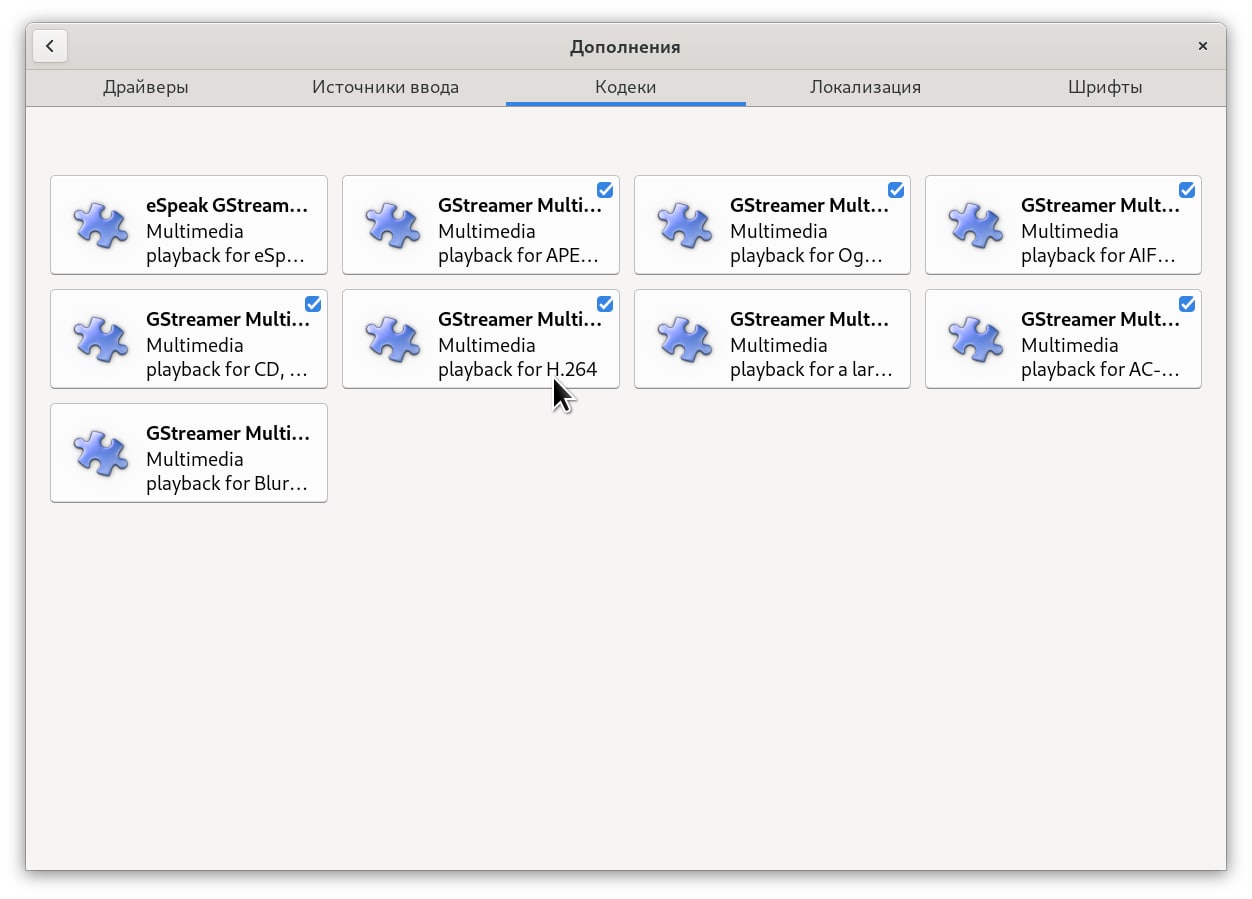The height and width of the screenshot is (899, 1252).
Task: Uncheck the APE playback codec checkbox
Action: pos(605,190)
